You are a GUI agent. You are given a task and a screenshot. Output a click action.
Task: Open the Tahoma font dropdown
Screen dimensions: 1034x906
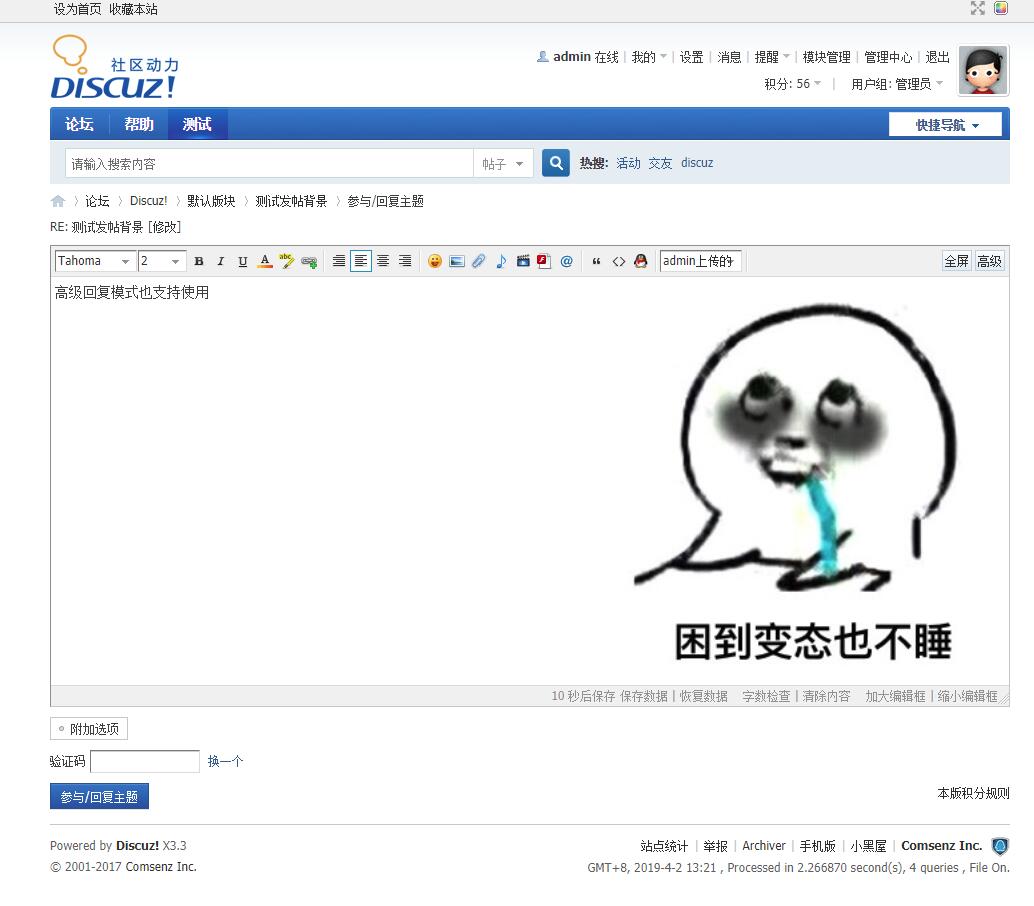[95, 261]
